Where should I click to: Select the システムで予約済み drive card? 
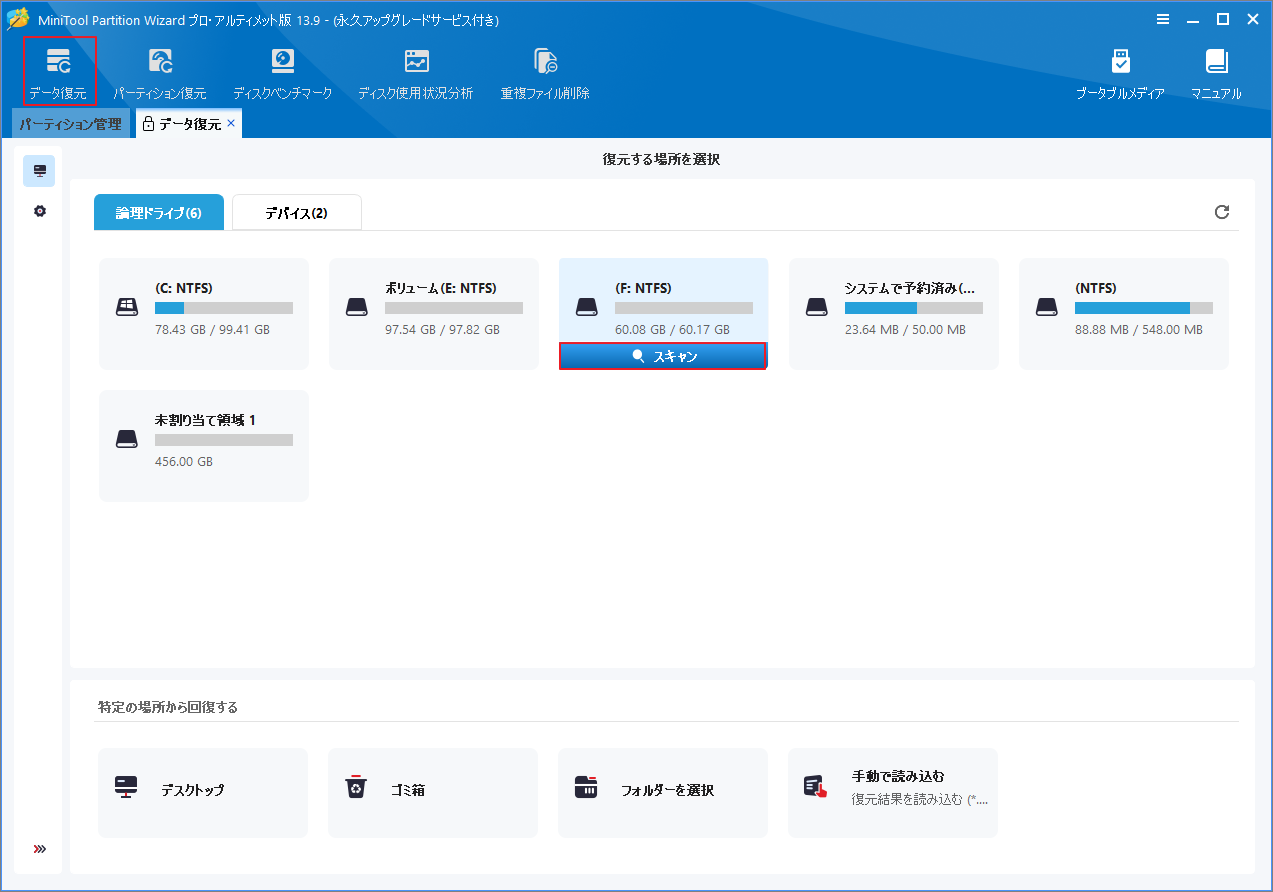[x=894, y=314]
